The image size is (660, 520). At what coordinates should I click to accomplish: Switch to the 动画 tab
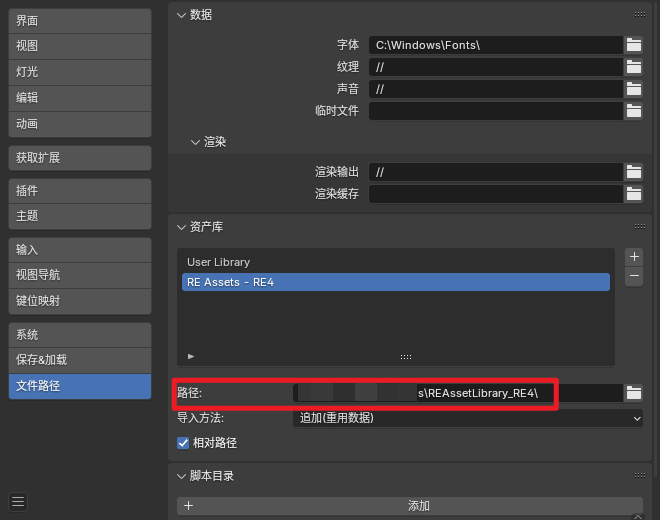[x=80, y=125]
